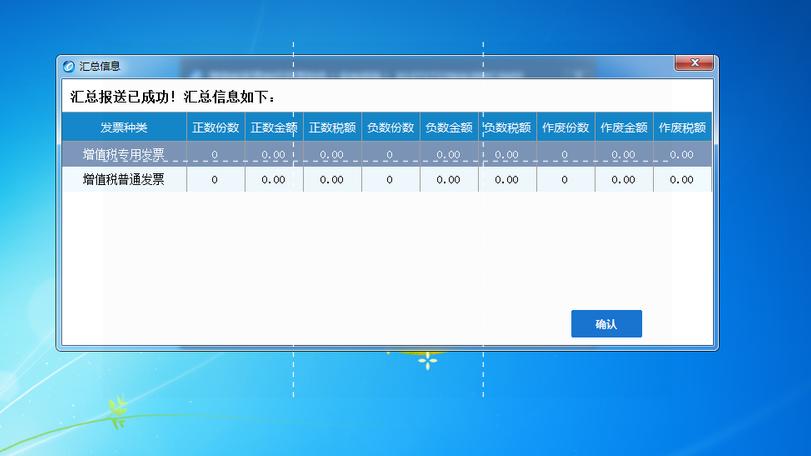This screenshot has height=456, width=811.
Task: Click the 作废税额 column header
Action: [682, 127]
